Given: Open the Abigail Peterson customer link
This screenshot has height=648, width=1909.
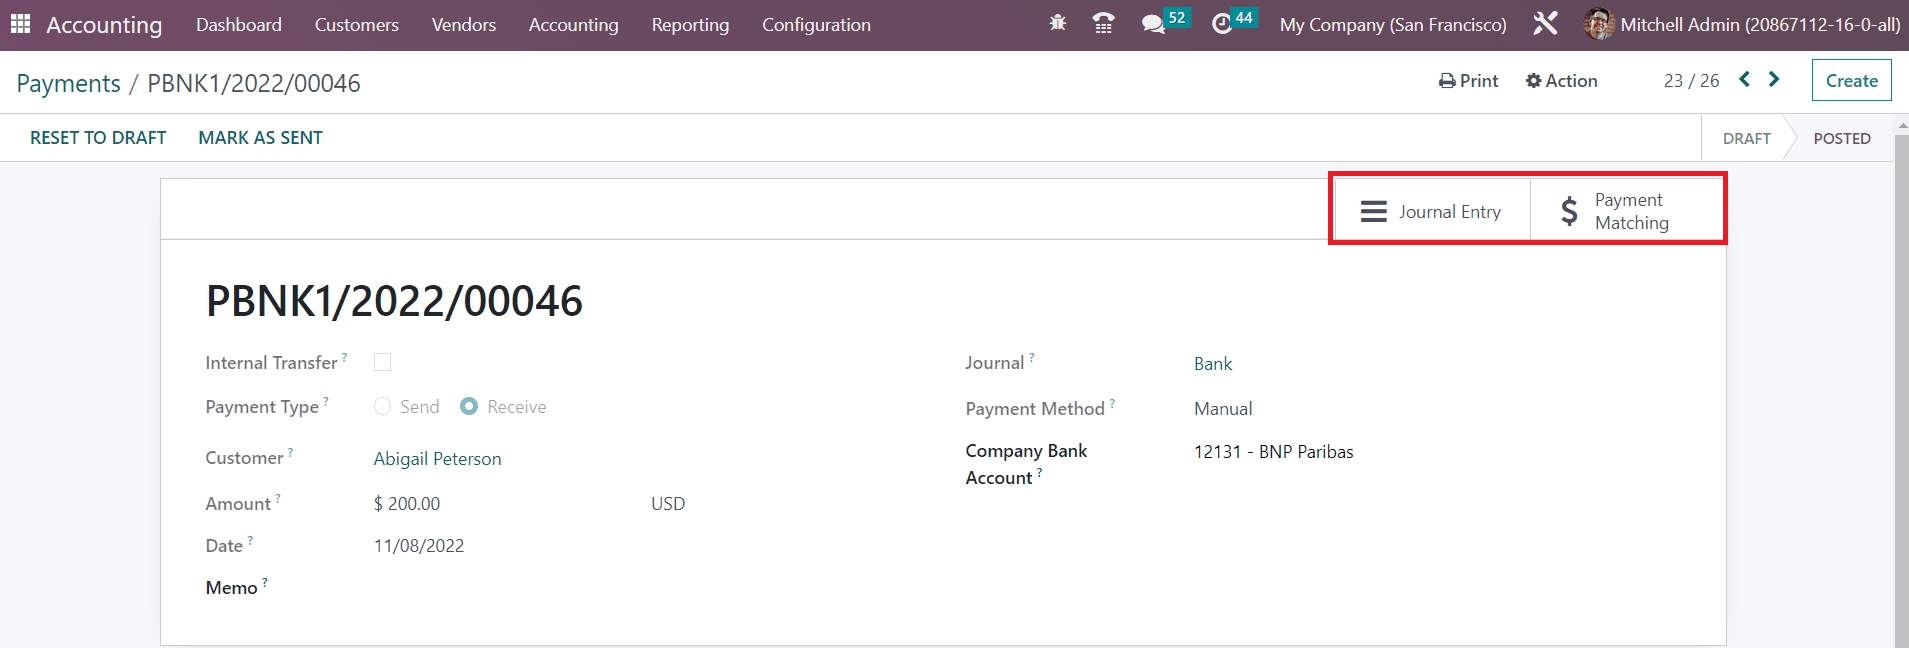Looking at the screenshot, I should [x=437, y=459].
